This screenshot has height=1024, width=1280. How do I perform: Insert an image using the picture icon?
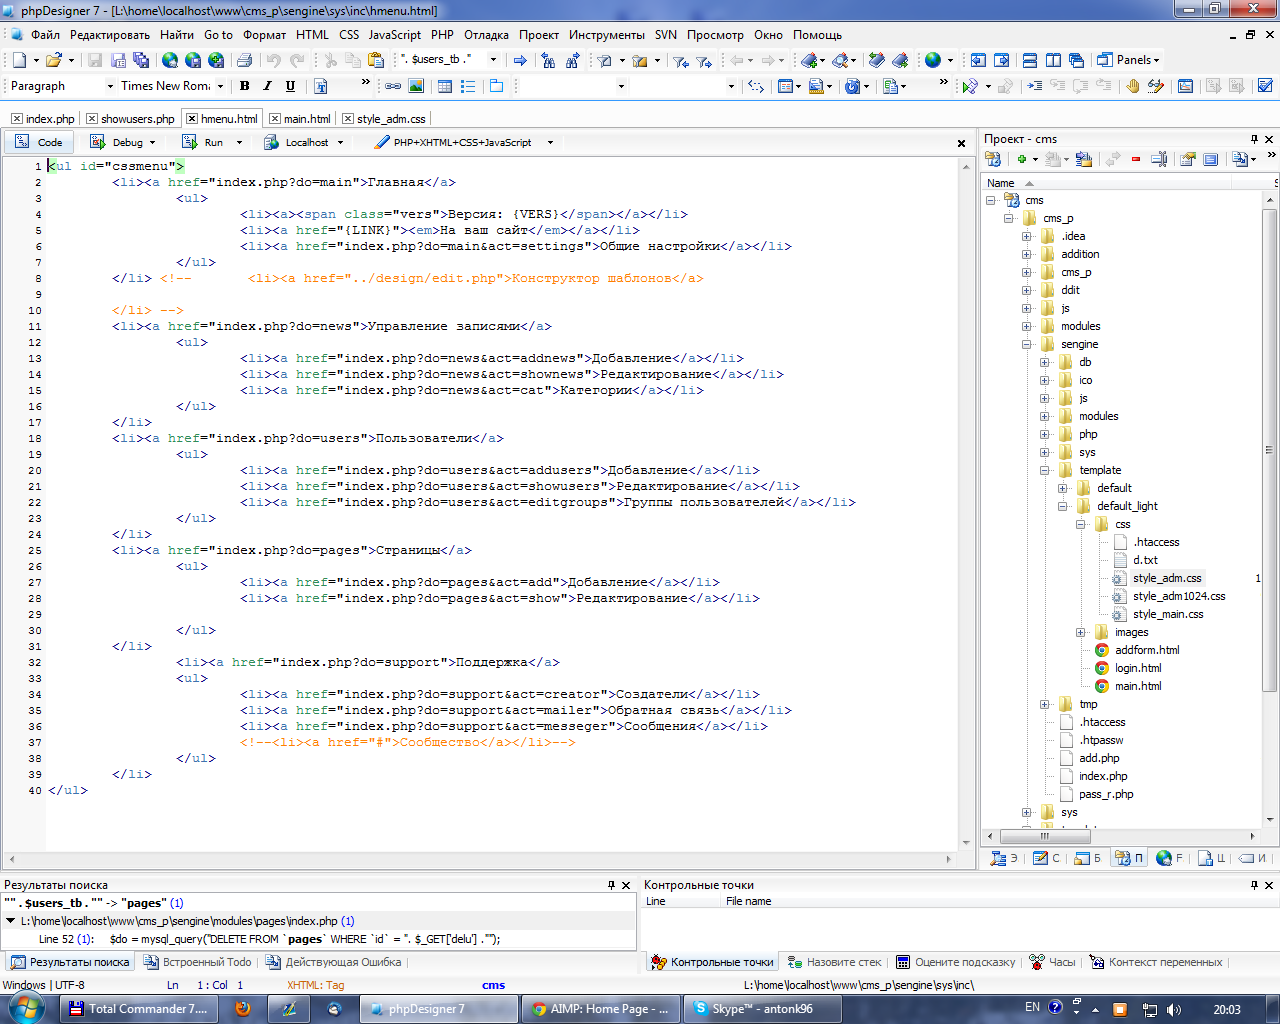[x=416, y=86]
